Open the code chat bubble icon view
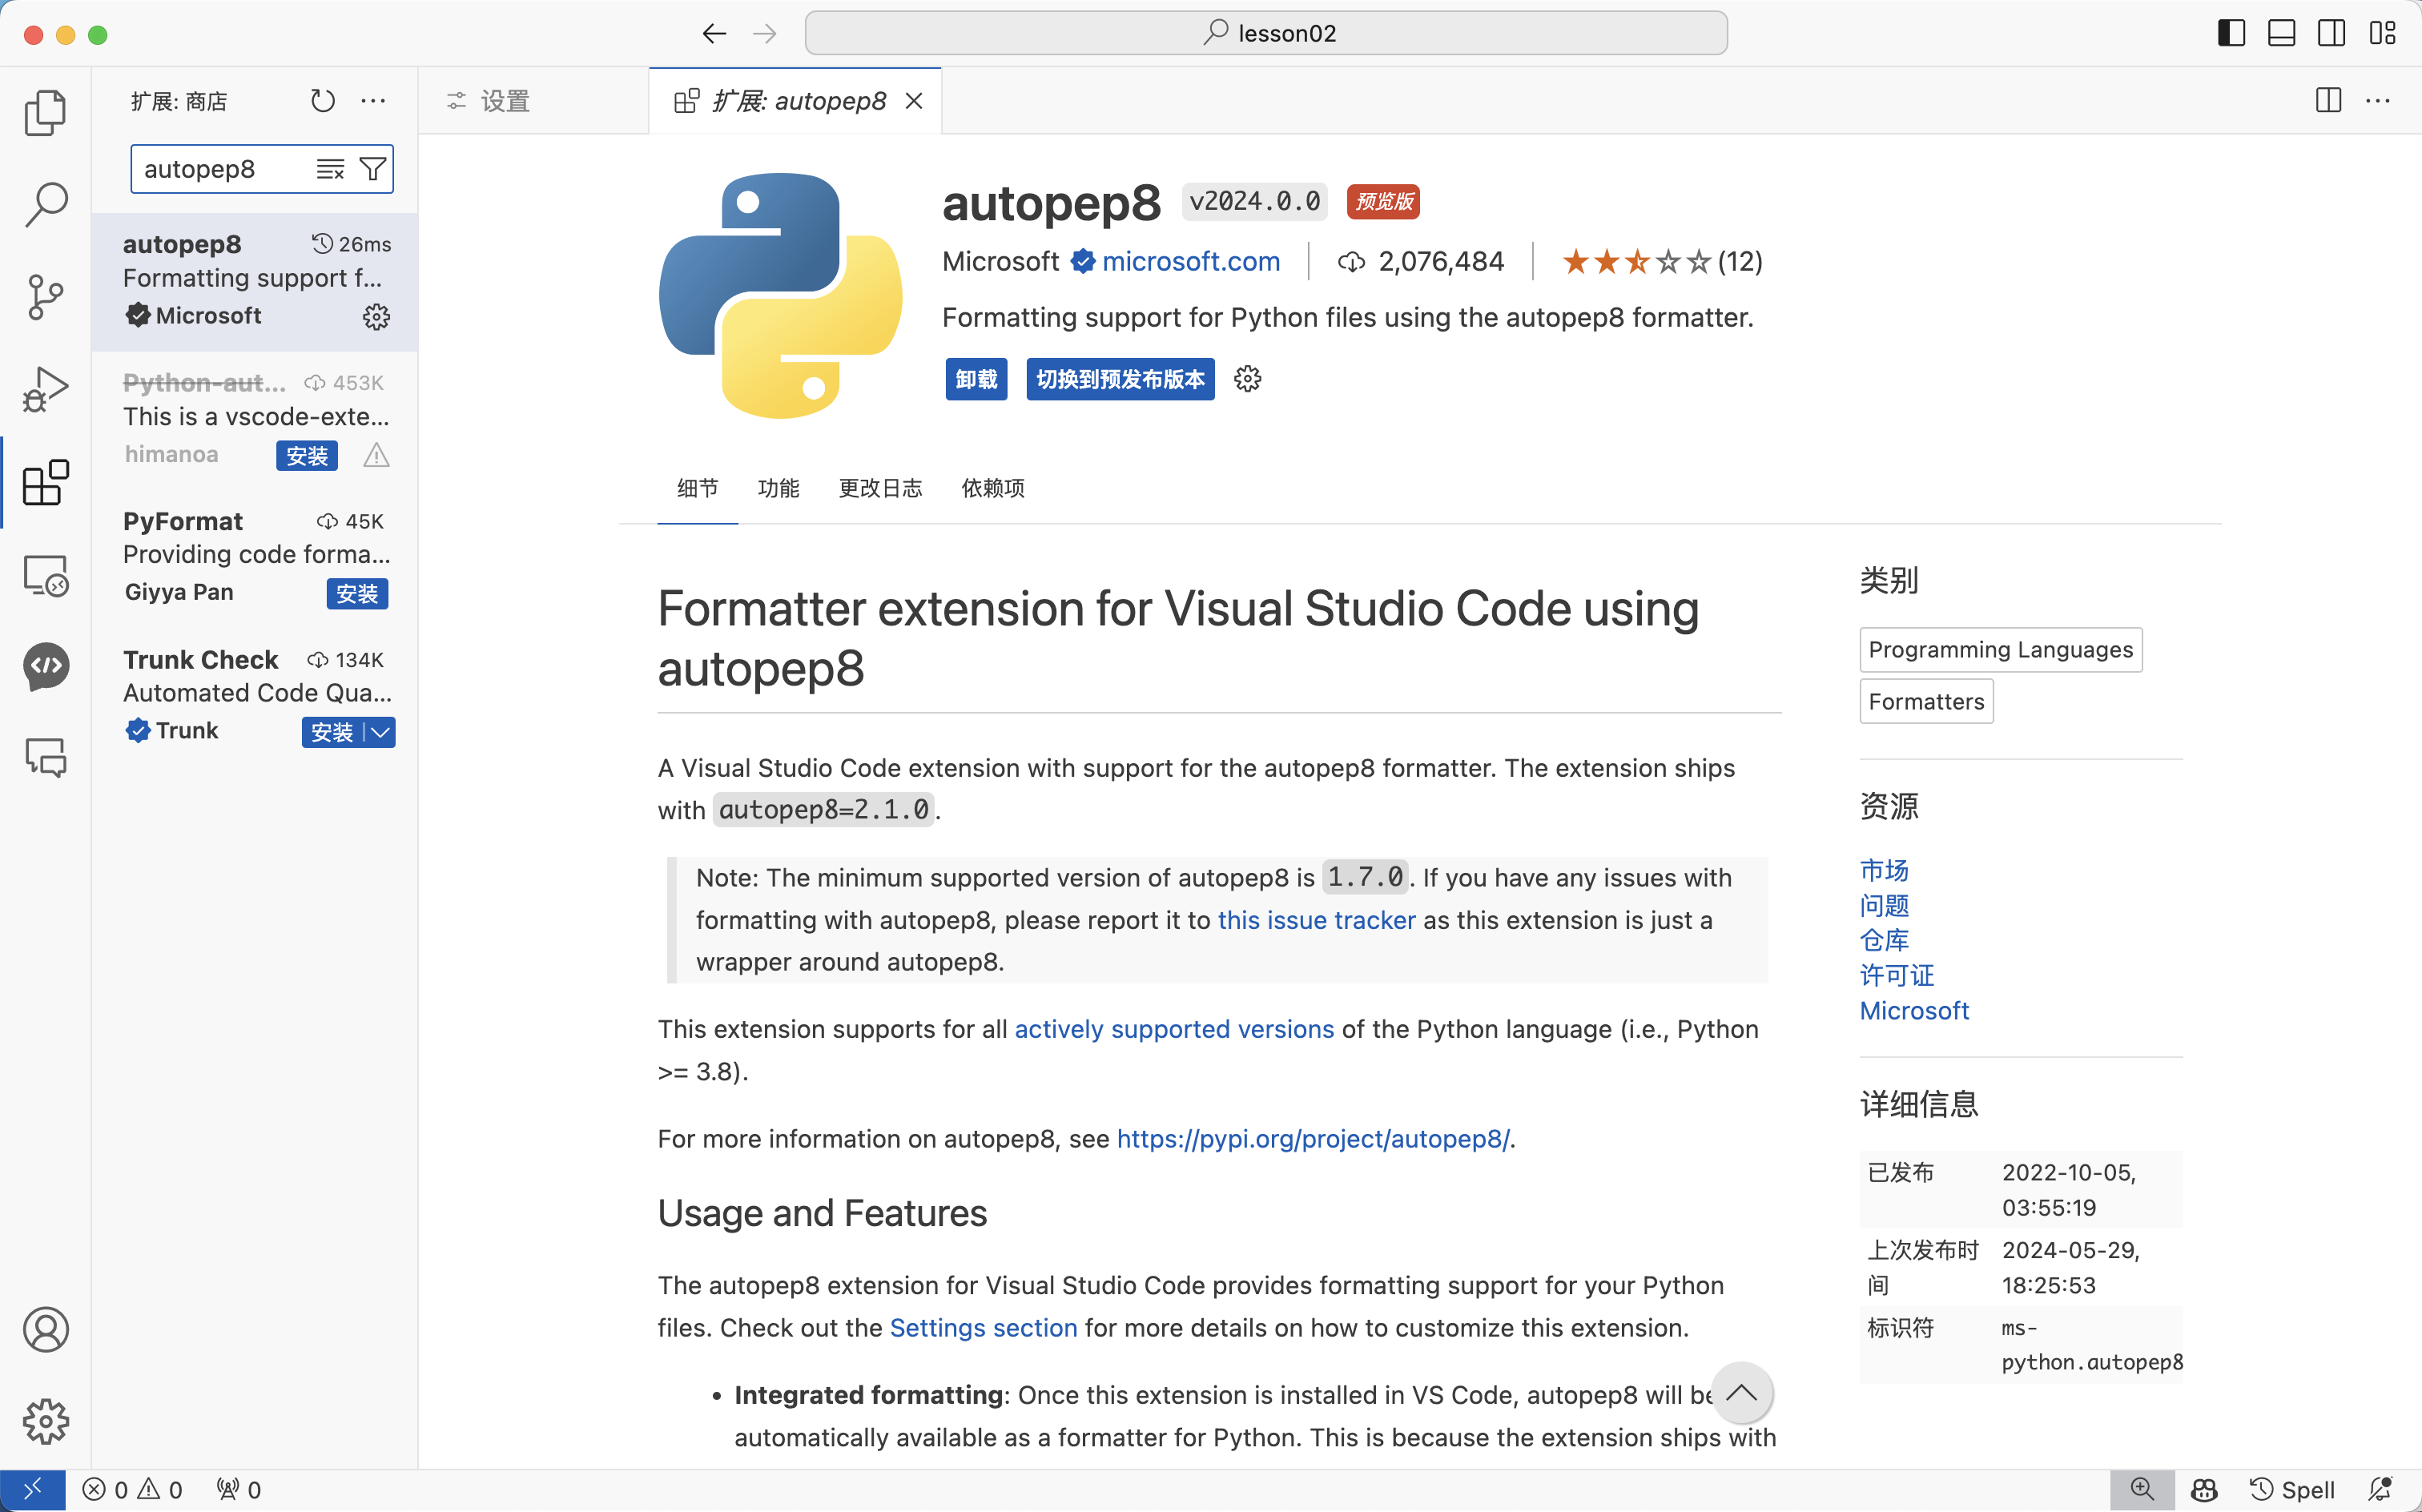The width and height of the screenshot is (2422, 1512). [45, 666]
